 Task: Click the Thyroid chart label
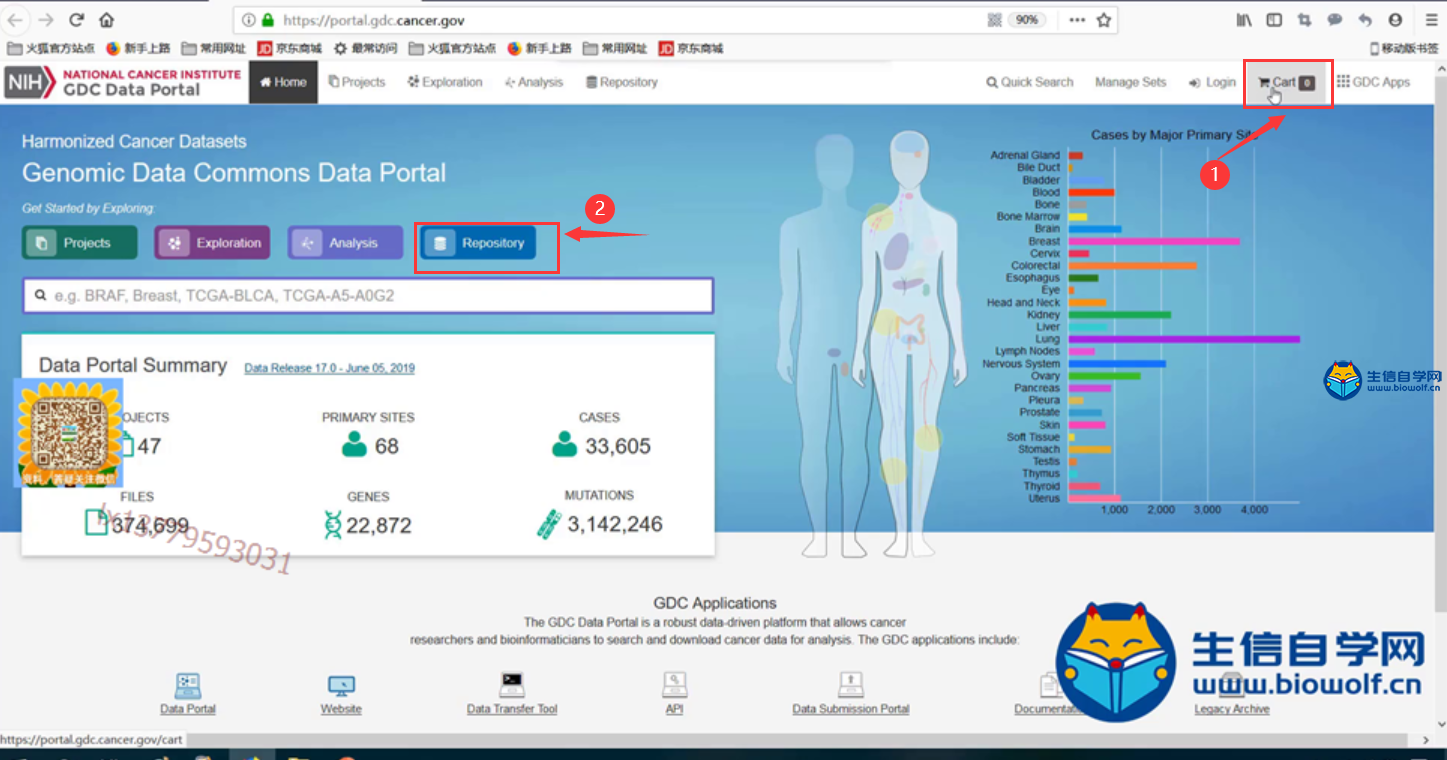click(1041, 486)
